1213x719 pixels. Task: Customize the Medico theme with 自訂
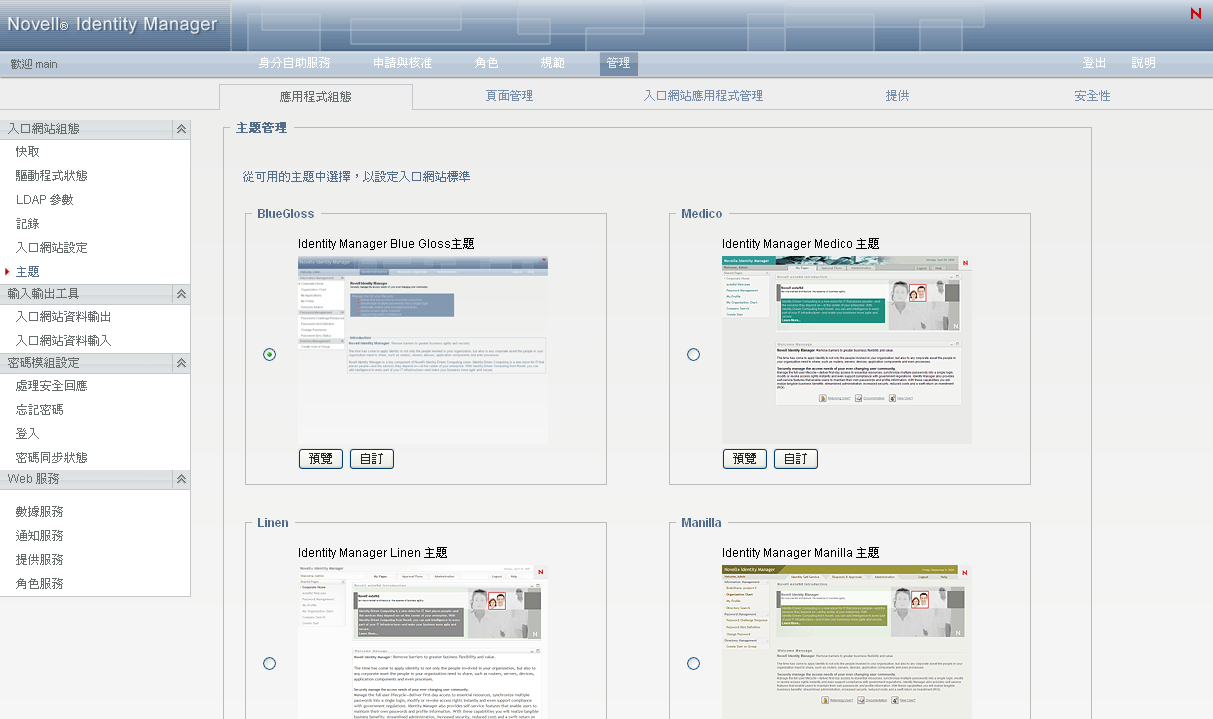pos(796,459)
